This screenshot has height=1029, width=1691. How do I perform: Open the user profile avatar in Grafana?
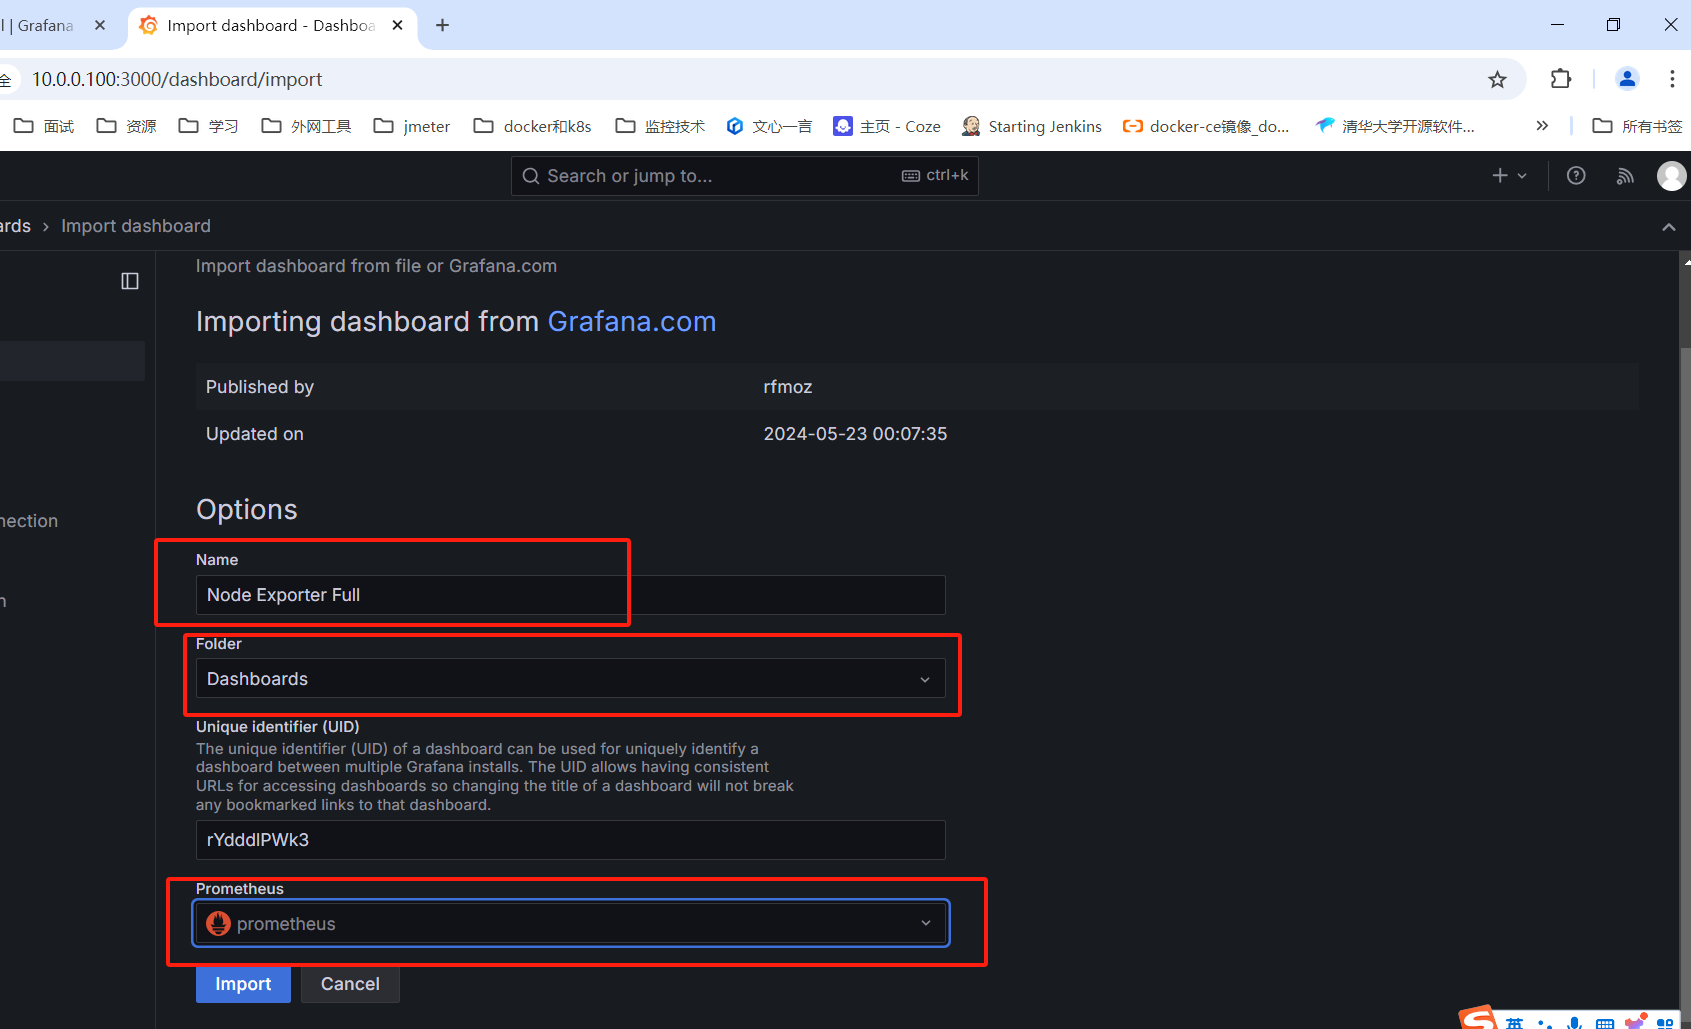1671,176
